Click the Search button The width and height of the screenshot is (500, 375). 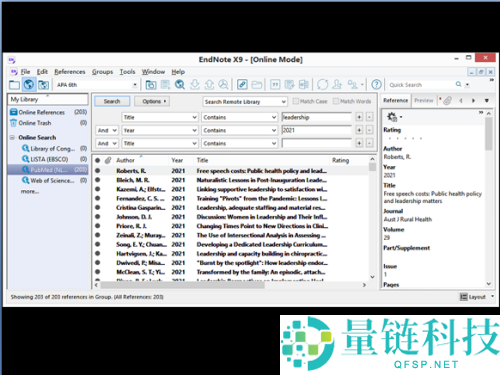tap(112, 101)
